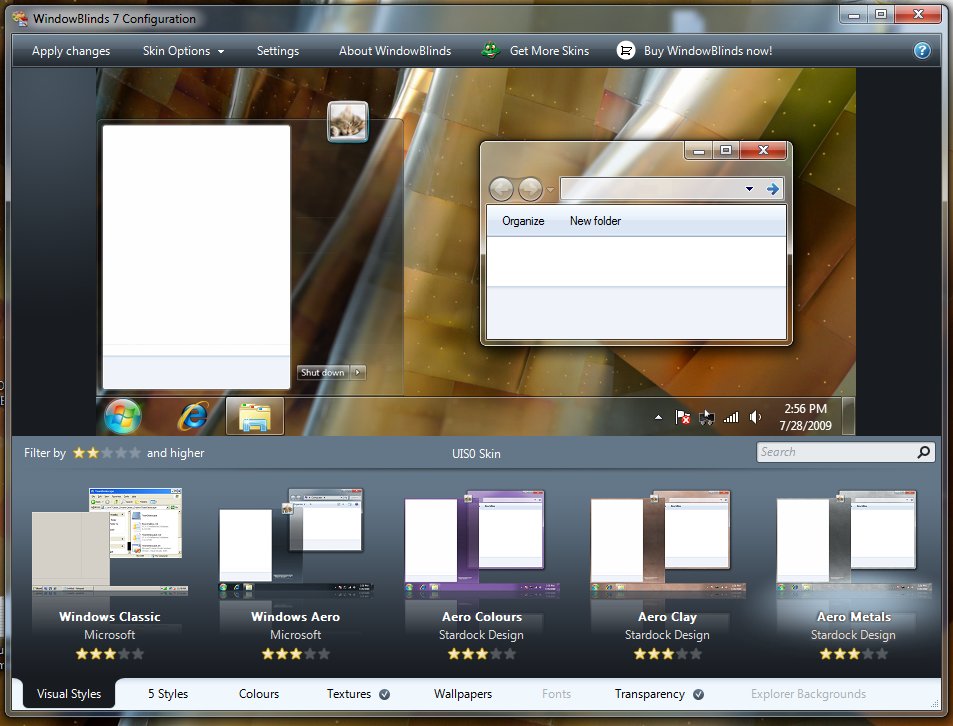The height and width of the screenshot is (726, 953).
Task: Go to the Wallpapers tab
Action: point(463,694)
